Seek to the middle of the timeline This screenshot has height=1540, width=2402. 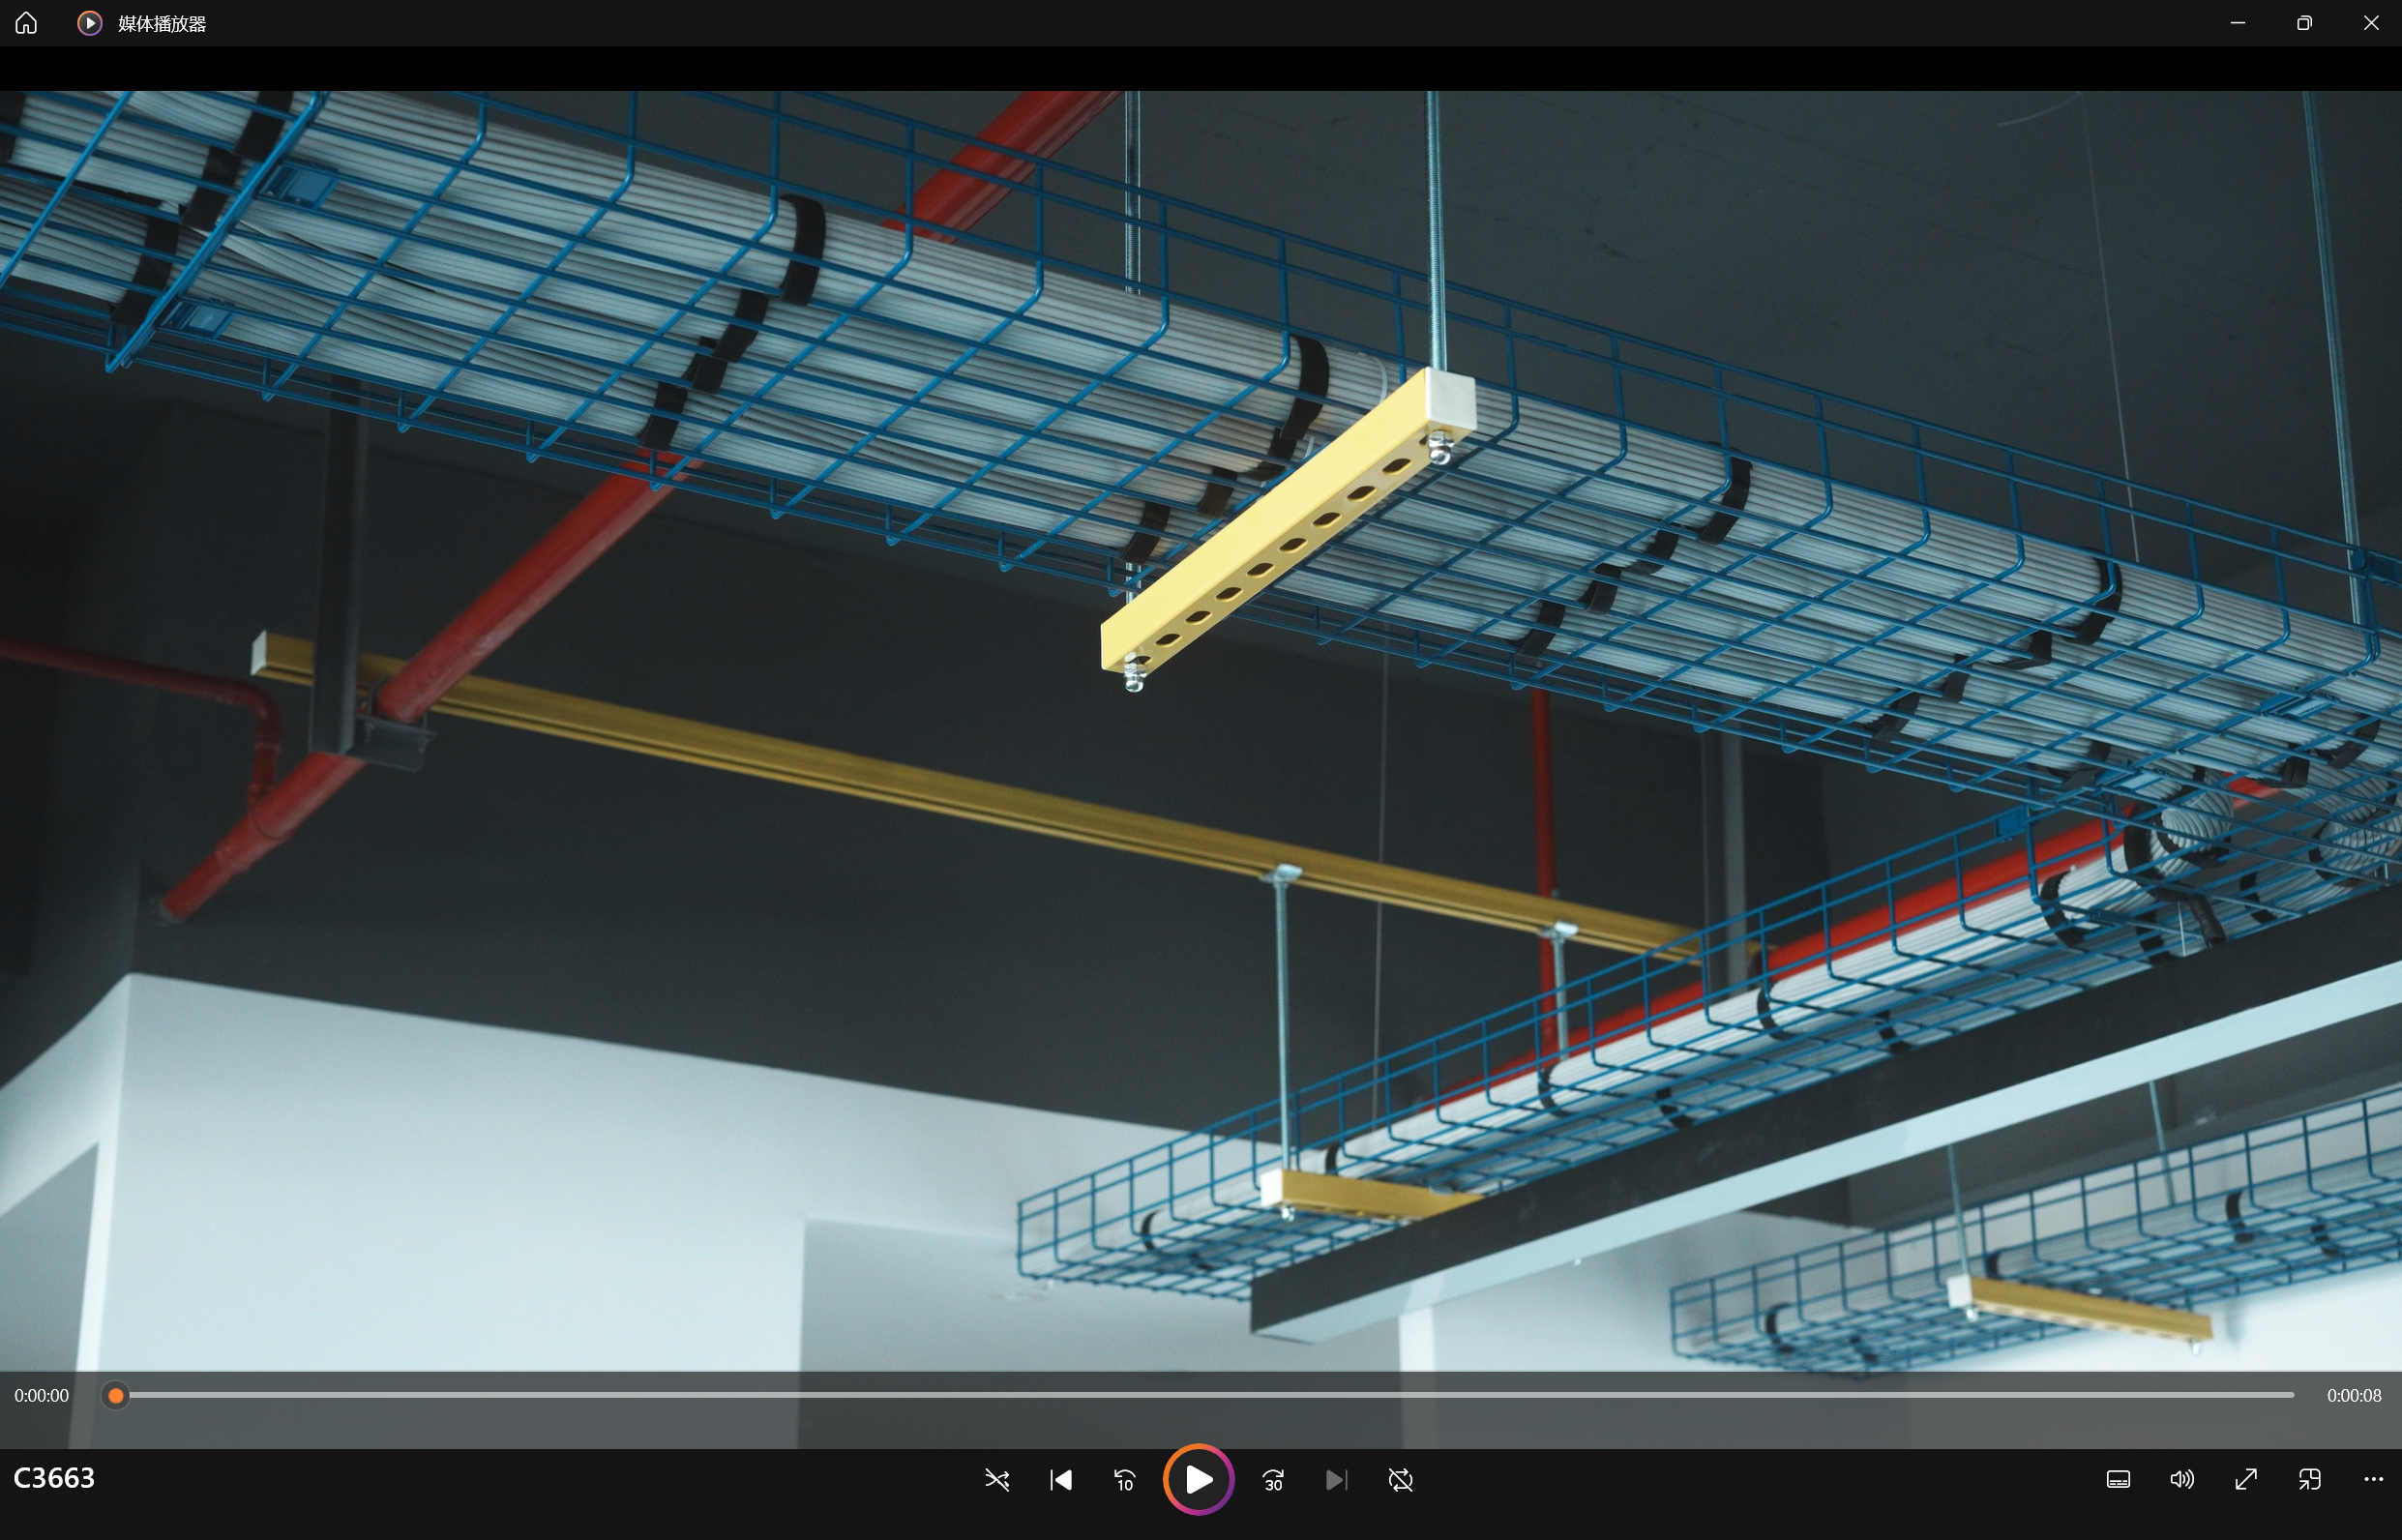pyautogui.click(x=1205, y=1396)
